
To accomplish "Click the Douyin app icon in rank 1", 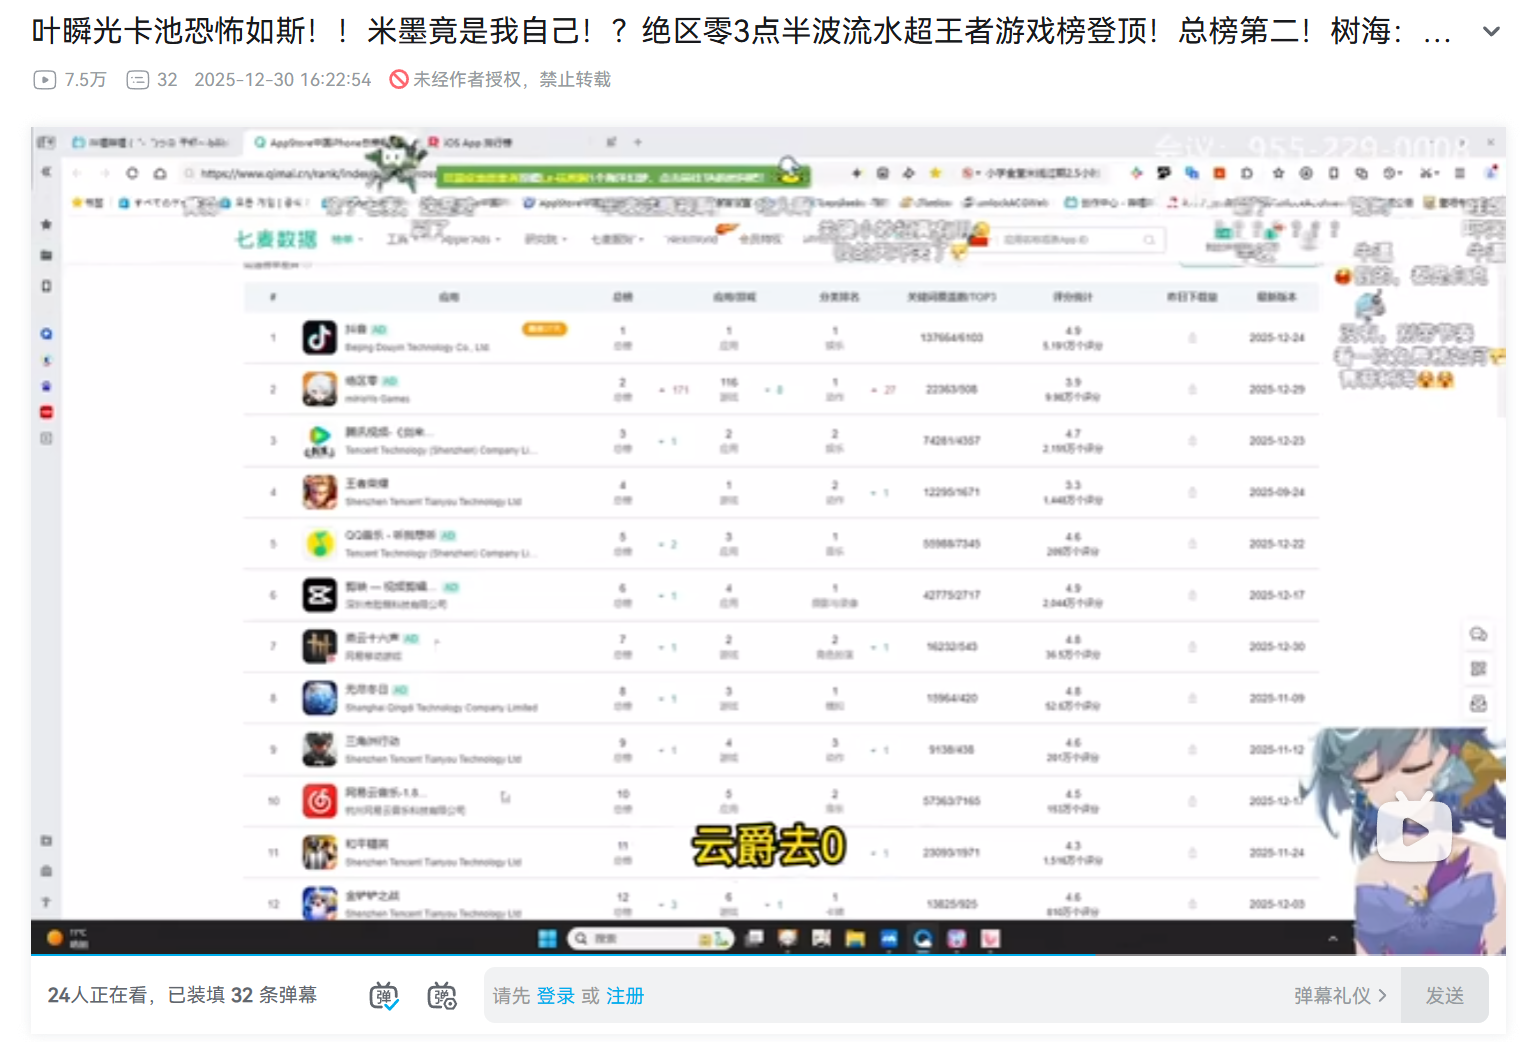I will coord(320,337).
